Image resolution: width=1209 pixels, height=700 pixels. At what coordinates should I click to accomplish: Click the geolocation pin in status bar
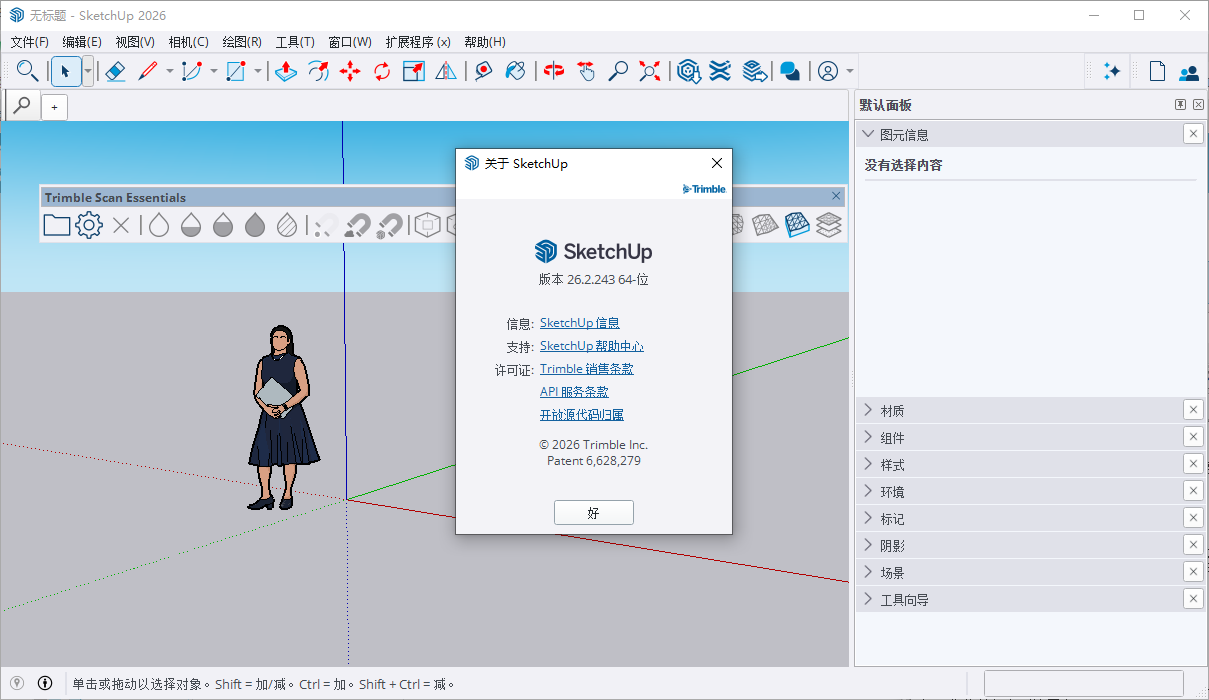pyautogui.click(x=17, y=683)
